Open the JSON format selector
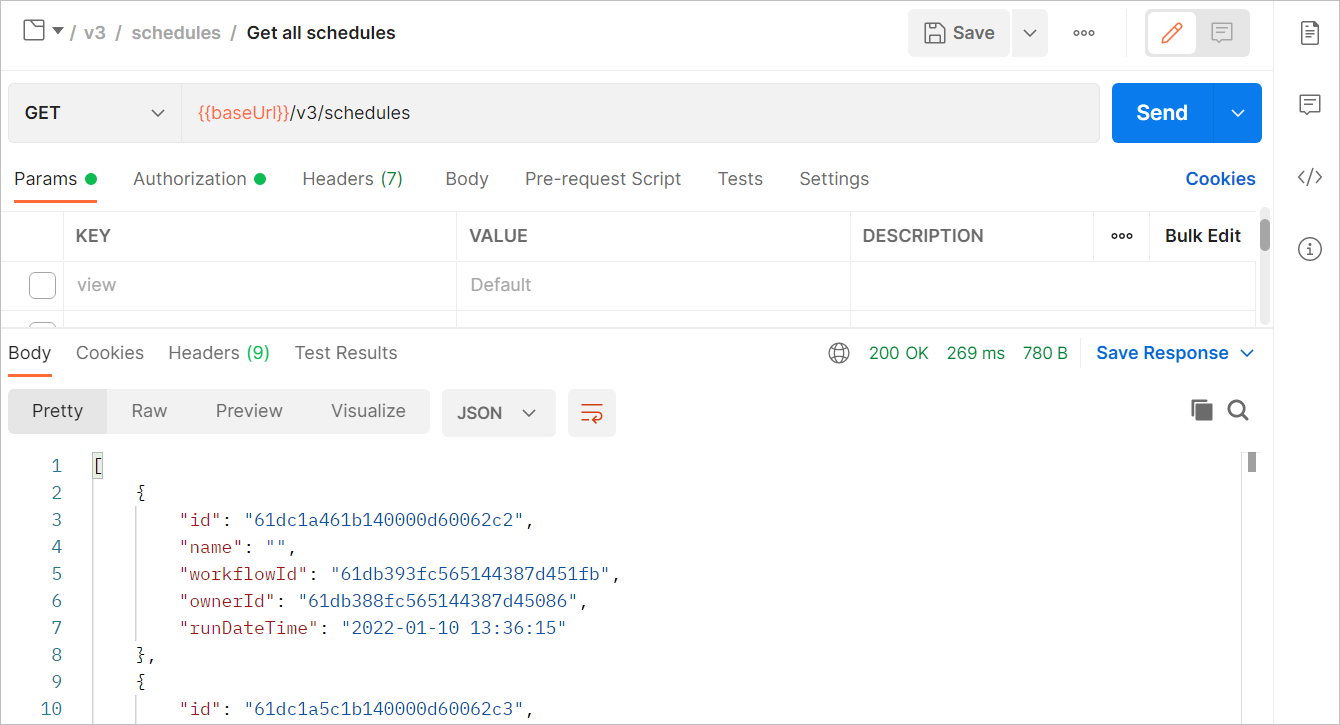Image resolution: width=1340 pixels, height=725 pixels. (x=498, y=412)
